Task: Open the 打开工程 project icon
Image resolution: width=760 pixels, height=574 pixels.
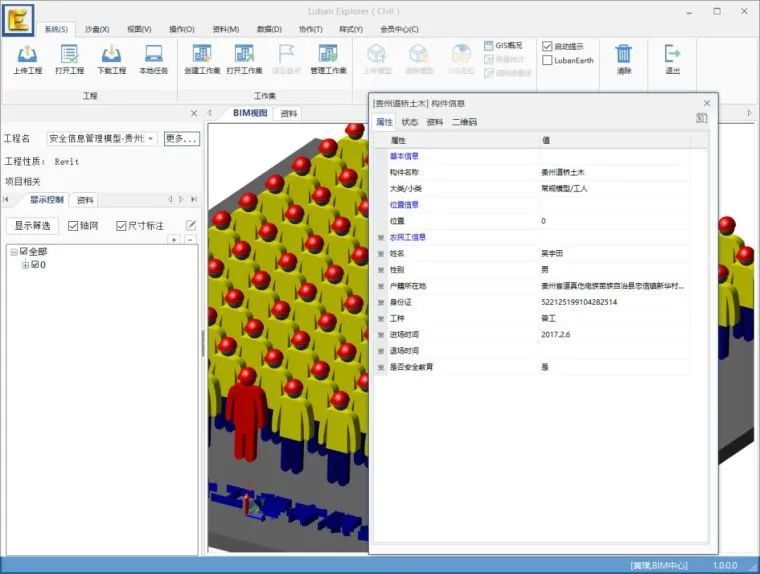Action: (69, 54)
